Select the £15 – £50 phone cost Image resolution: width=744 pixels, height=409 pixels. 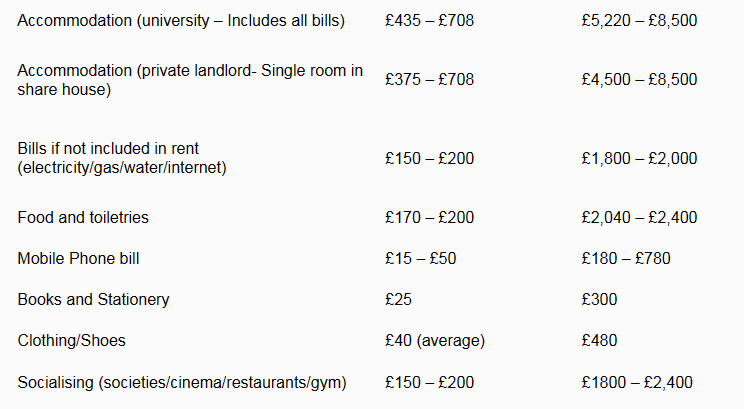420,258
